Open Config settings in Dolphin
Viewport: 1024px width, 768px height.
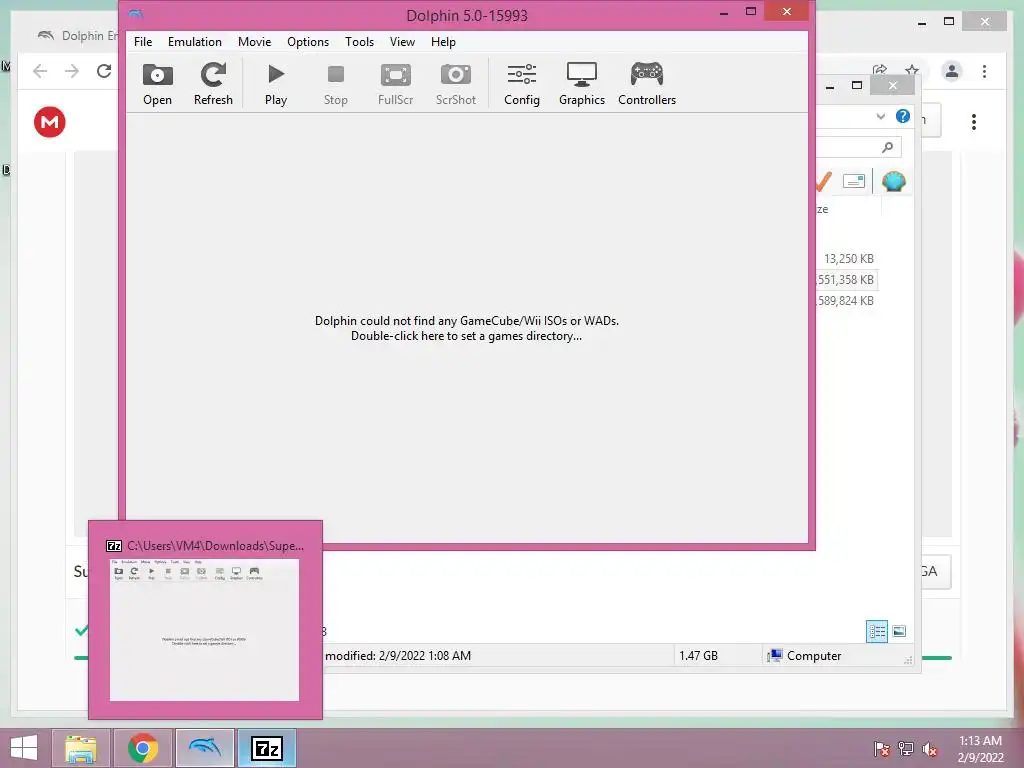click(x=522, y=84)
